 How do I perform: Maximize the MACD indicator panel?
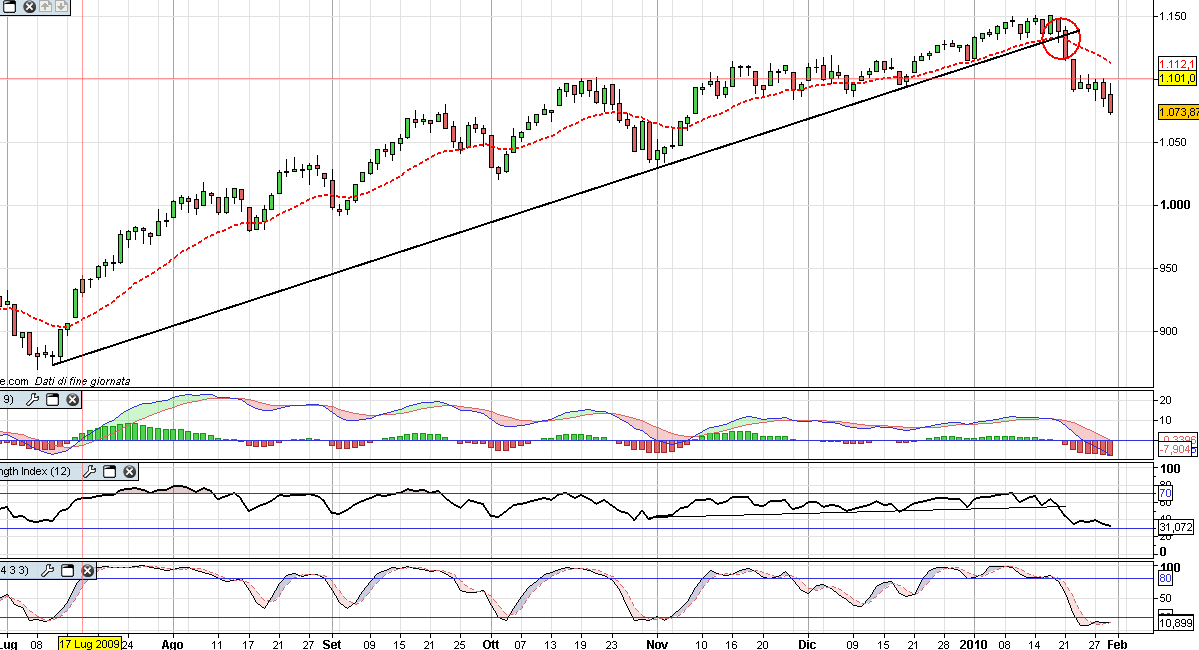(x=51, y=400)
